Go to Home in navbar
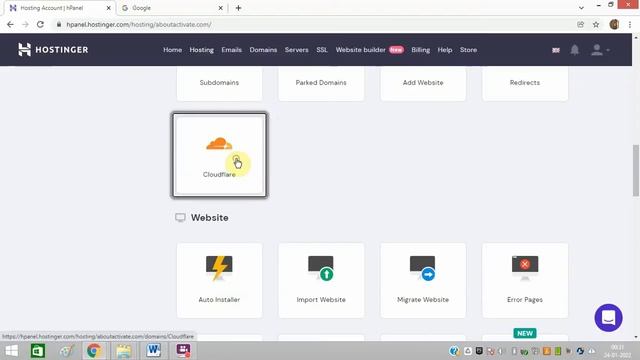The width and height of the screenshot is (640, 360). pyautogui.click(x=173, y=50)
